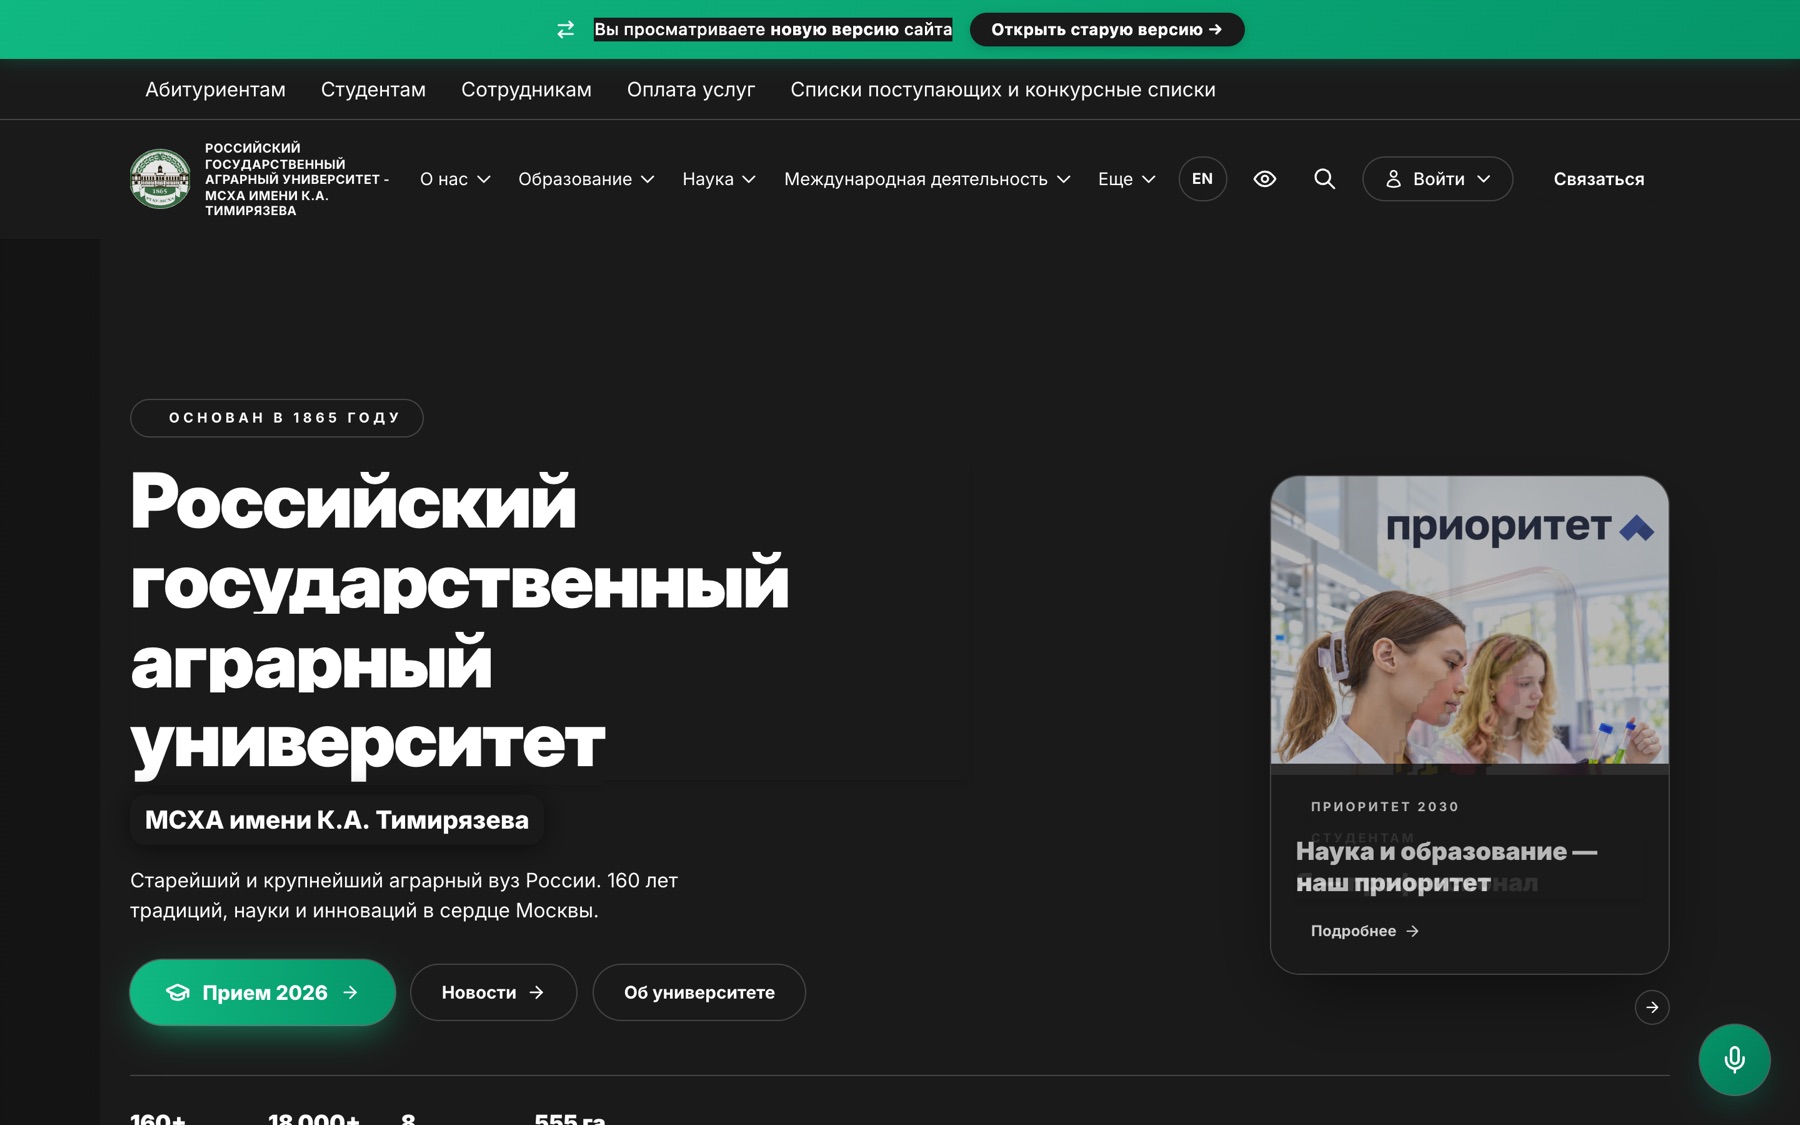Click Открыть старую версию button
Image resolution: width=1800 pixels, height=1125 pixels.
pyautogui.click(x=1107, y=30)
